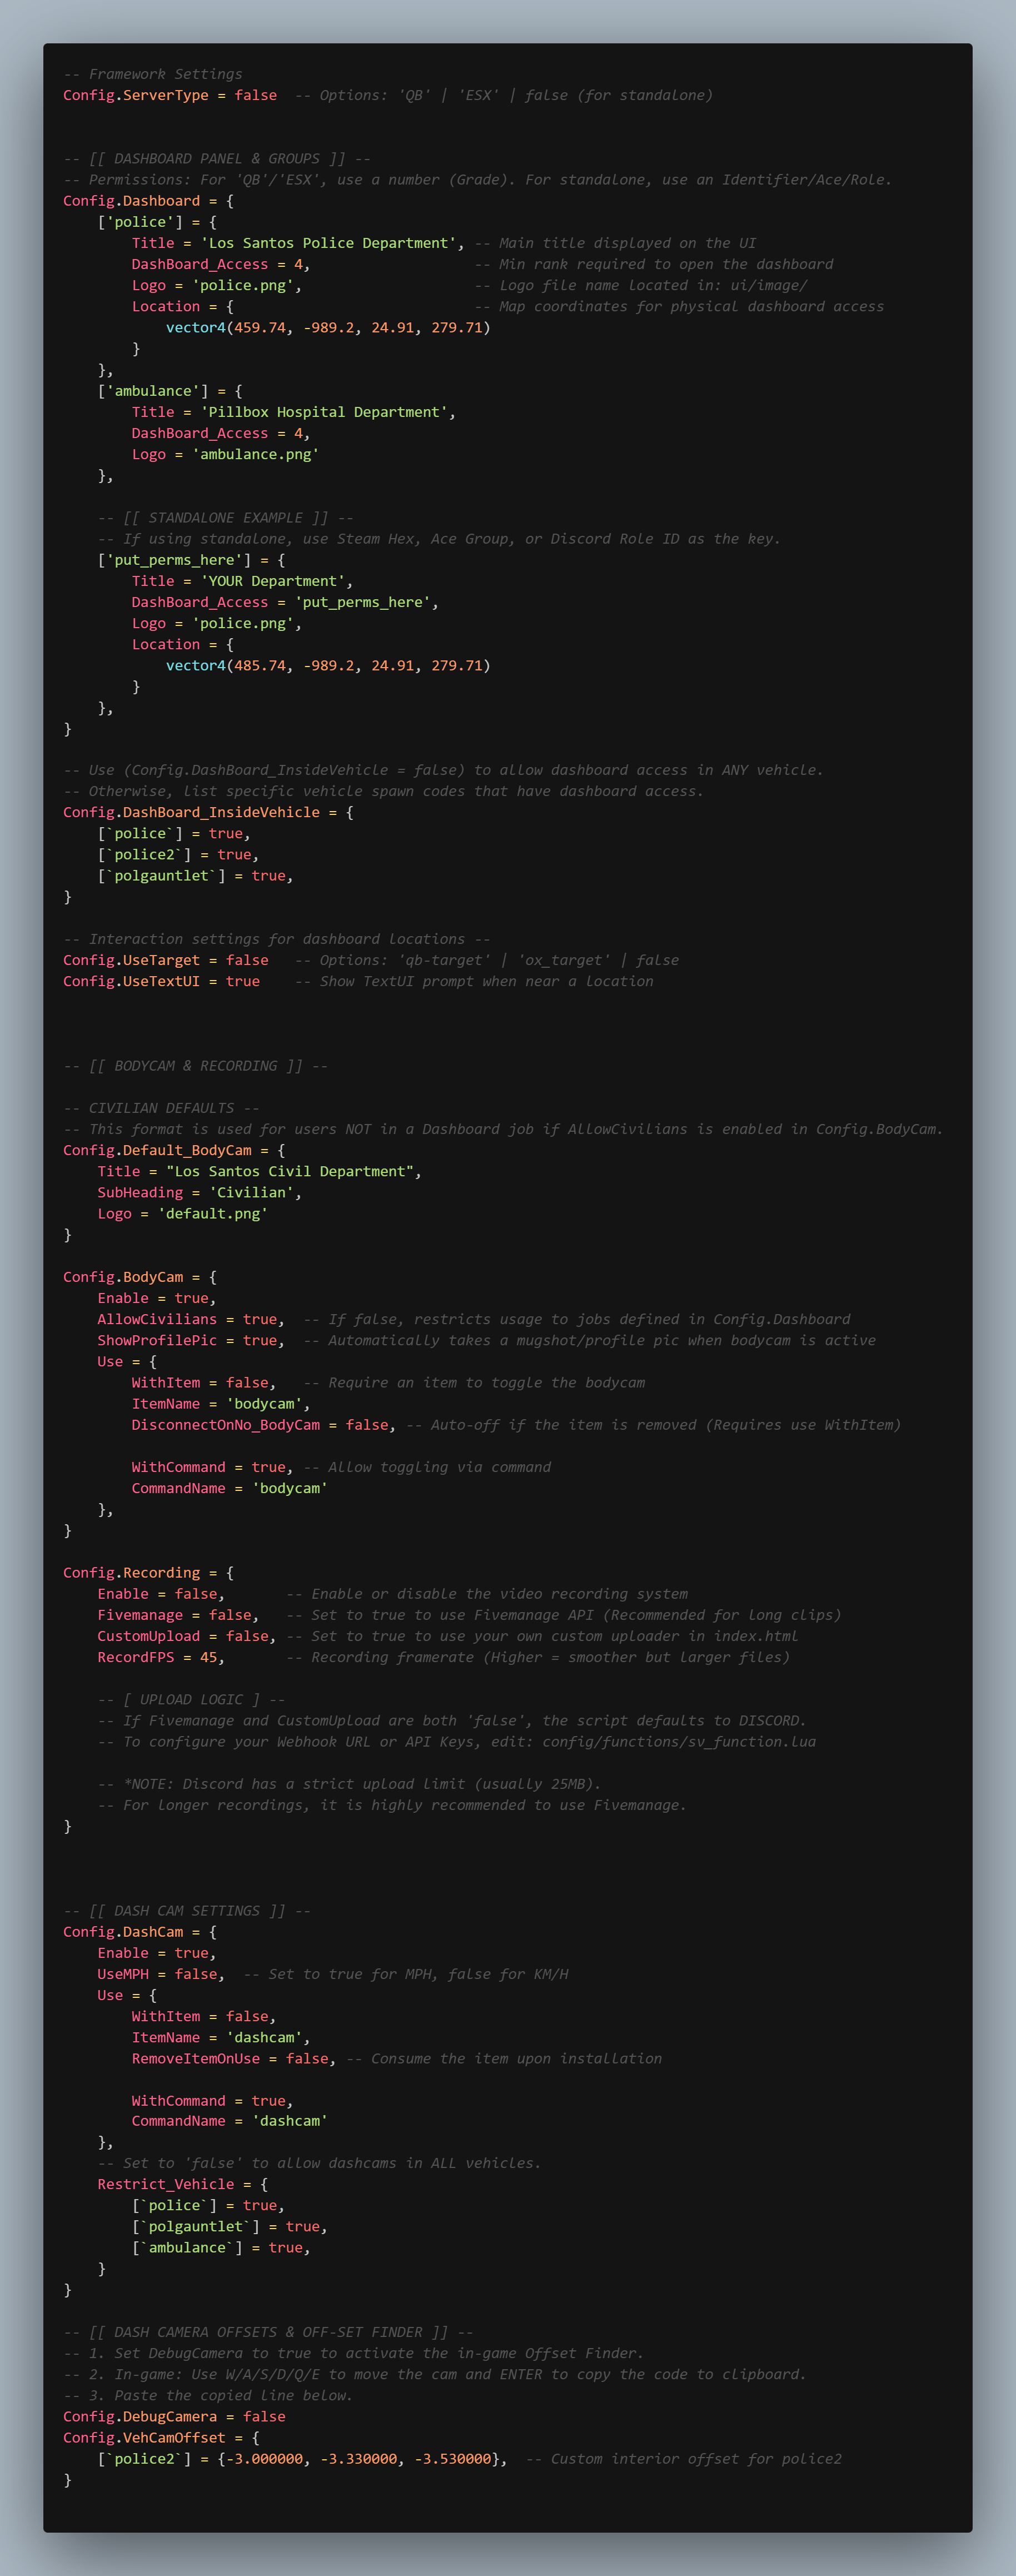Click the Logo = 'default.png' line

[182, 1213]
